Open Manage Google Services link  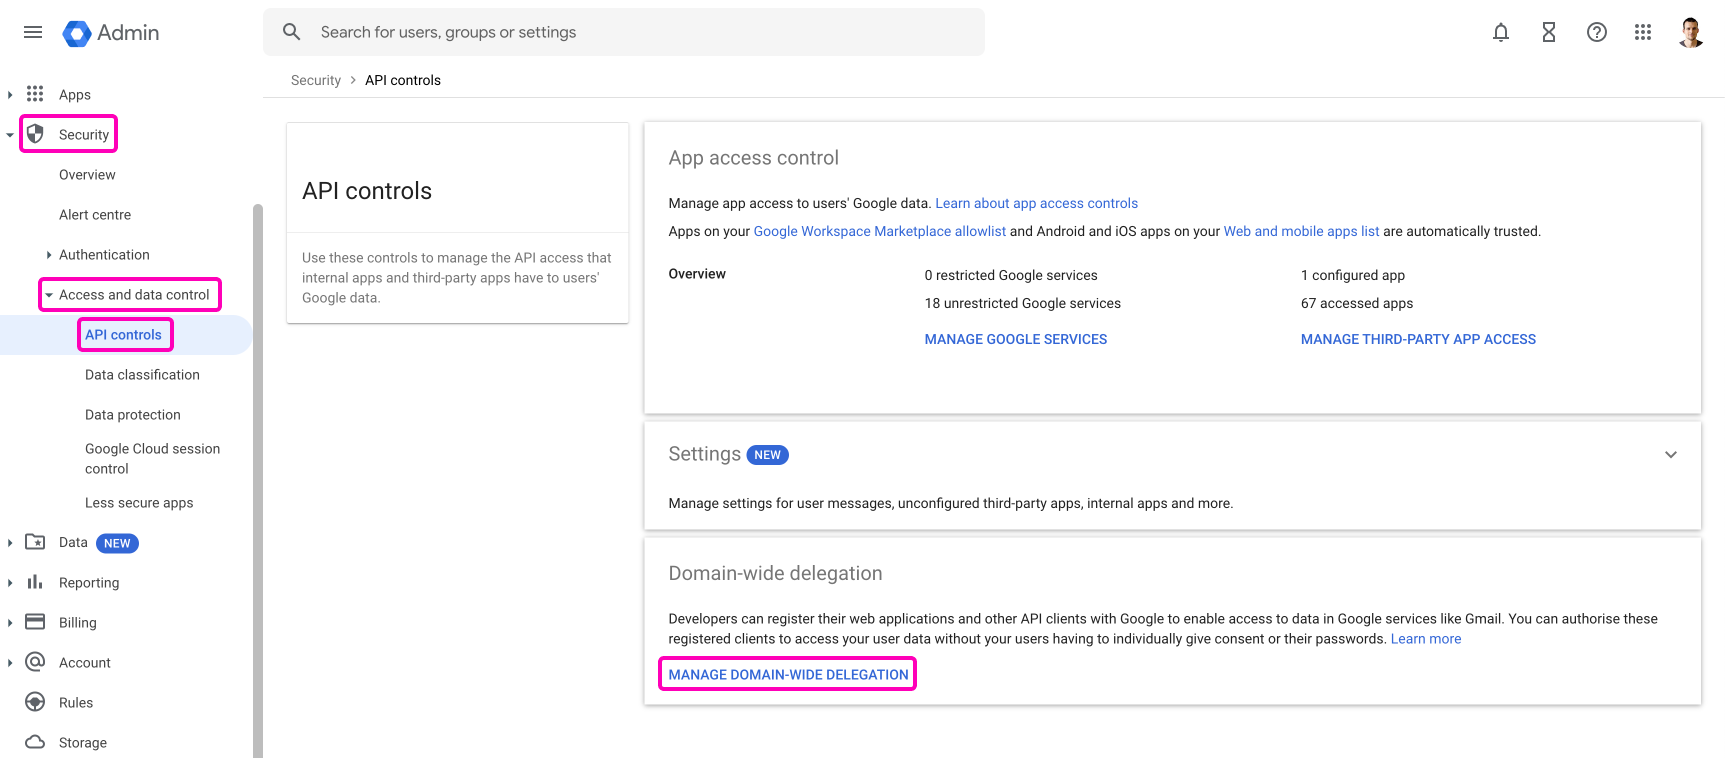(x=1015, y=339)
